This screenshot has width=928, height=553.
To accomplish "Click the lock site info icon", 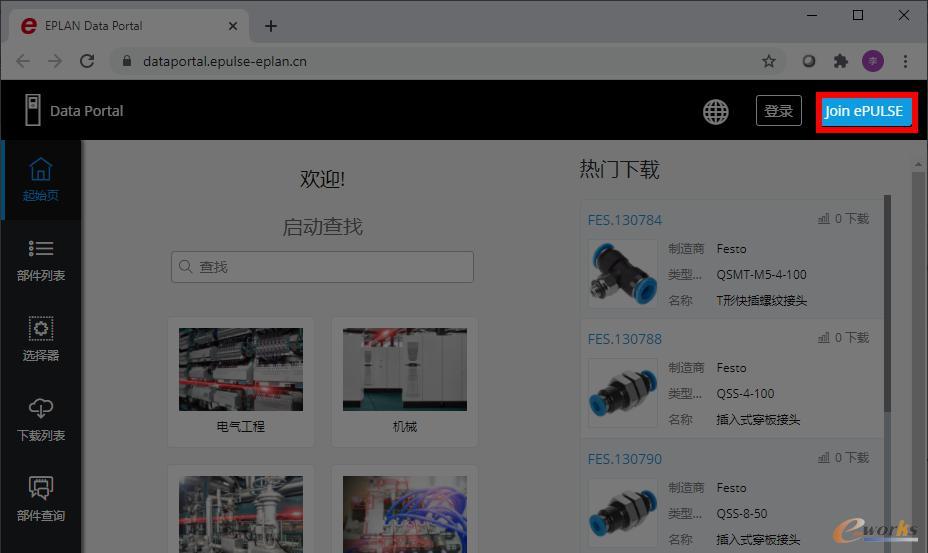I will coord(126,61).
